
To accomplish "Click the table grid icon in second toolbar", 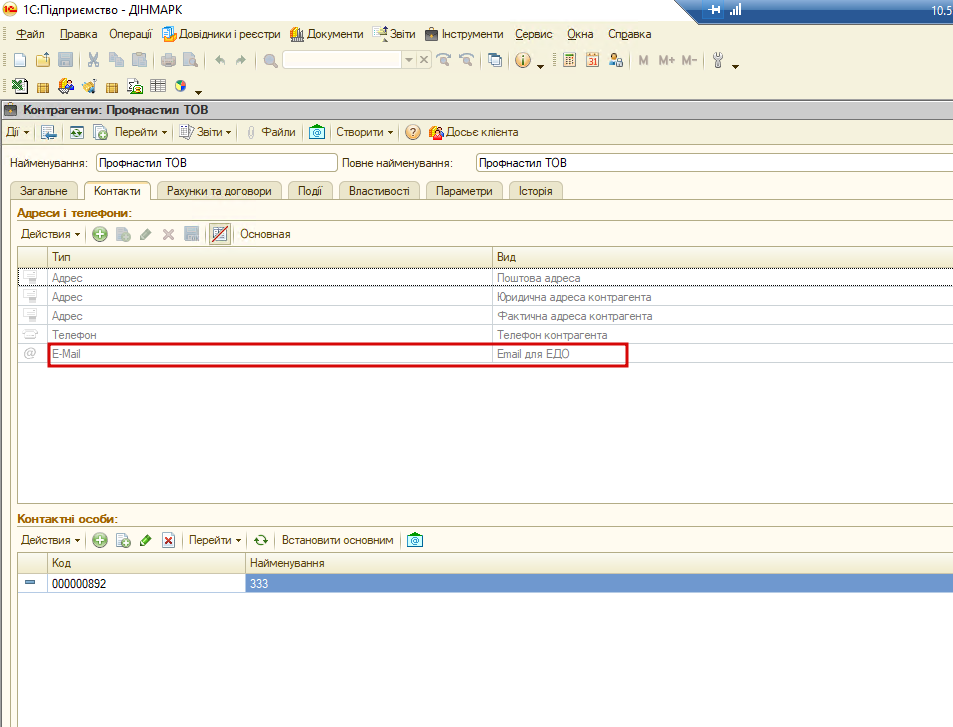I will [158, 86].
